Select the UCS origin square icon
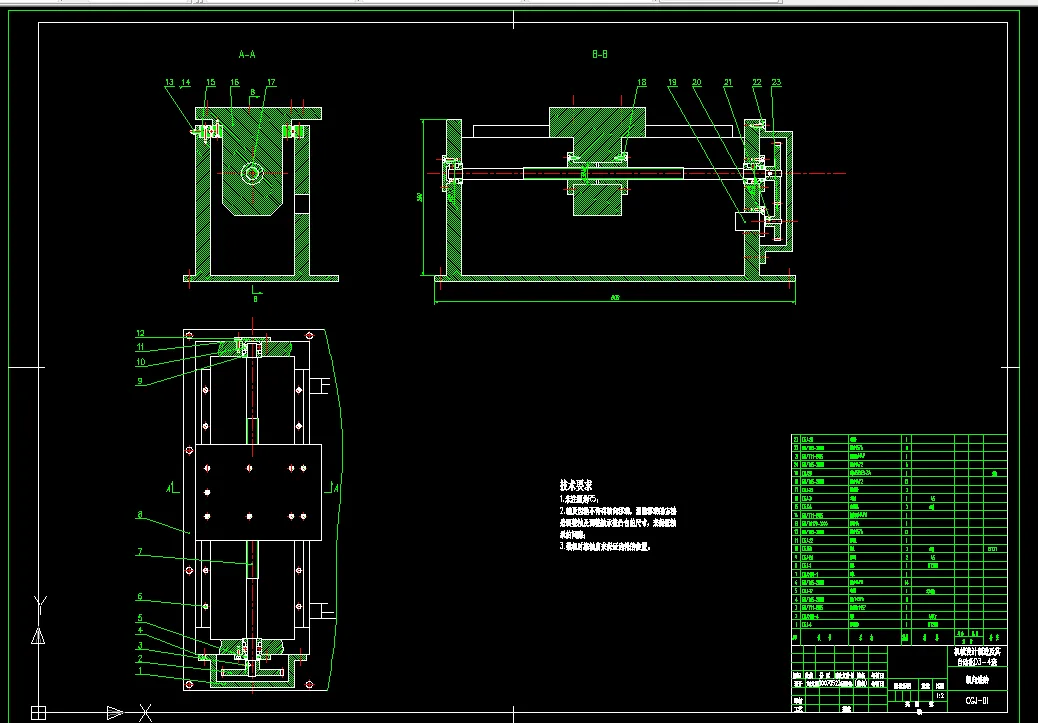1038x723 pixels. point(38,713)
